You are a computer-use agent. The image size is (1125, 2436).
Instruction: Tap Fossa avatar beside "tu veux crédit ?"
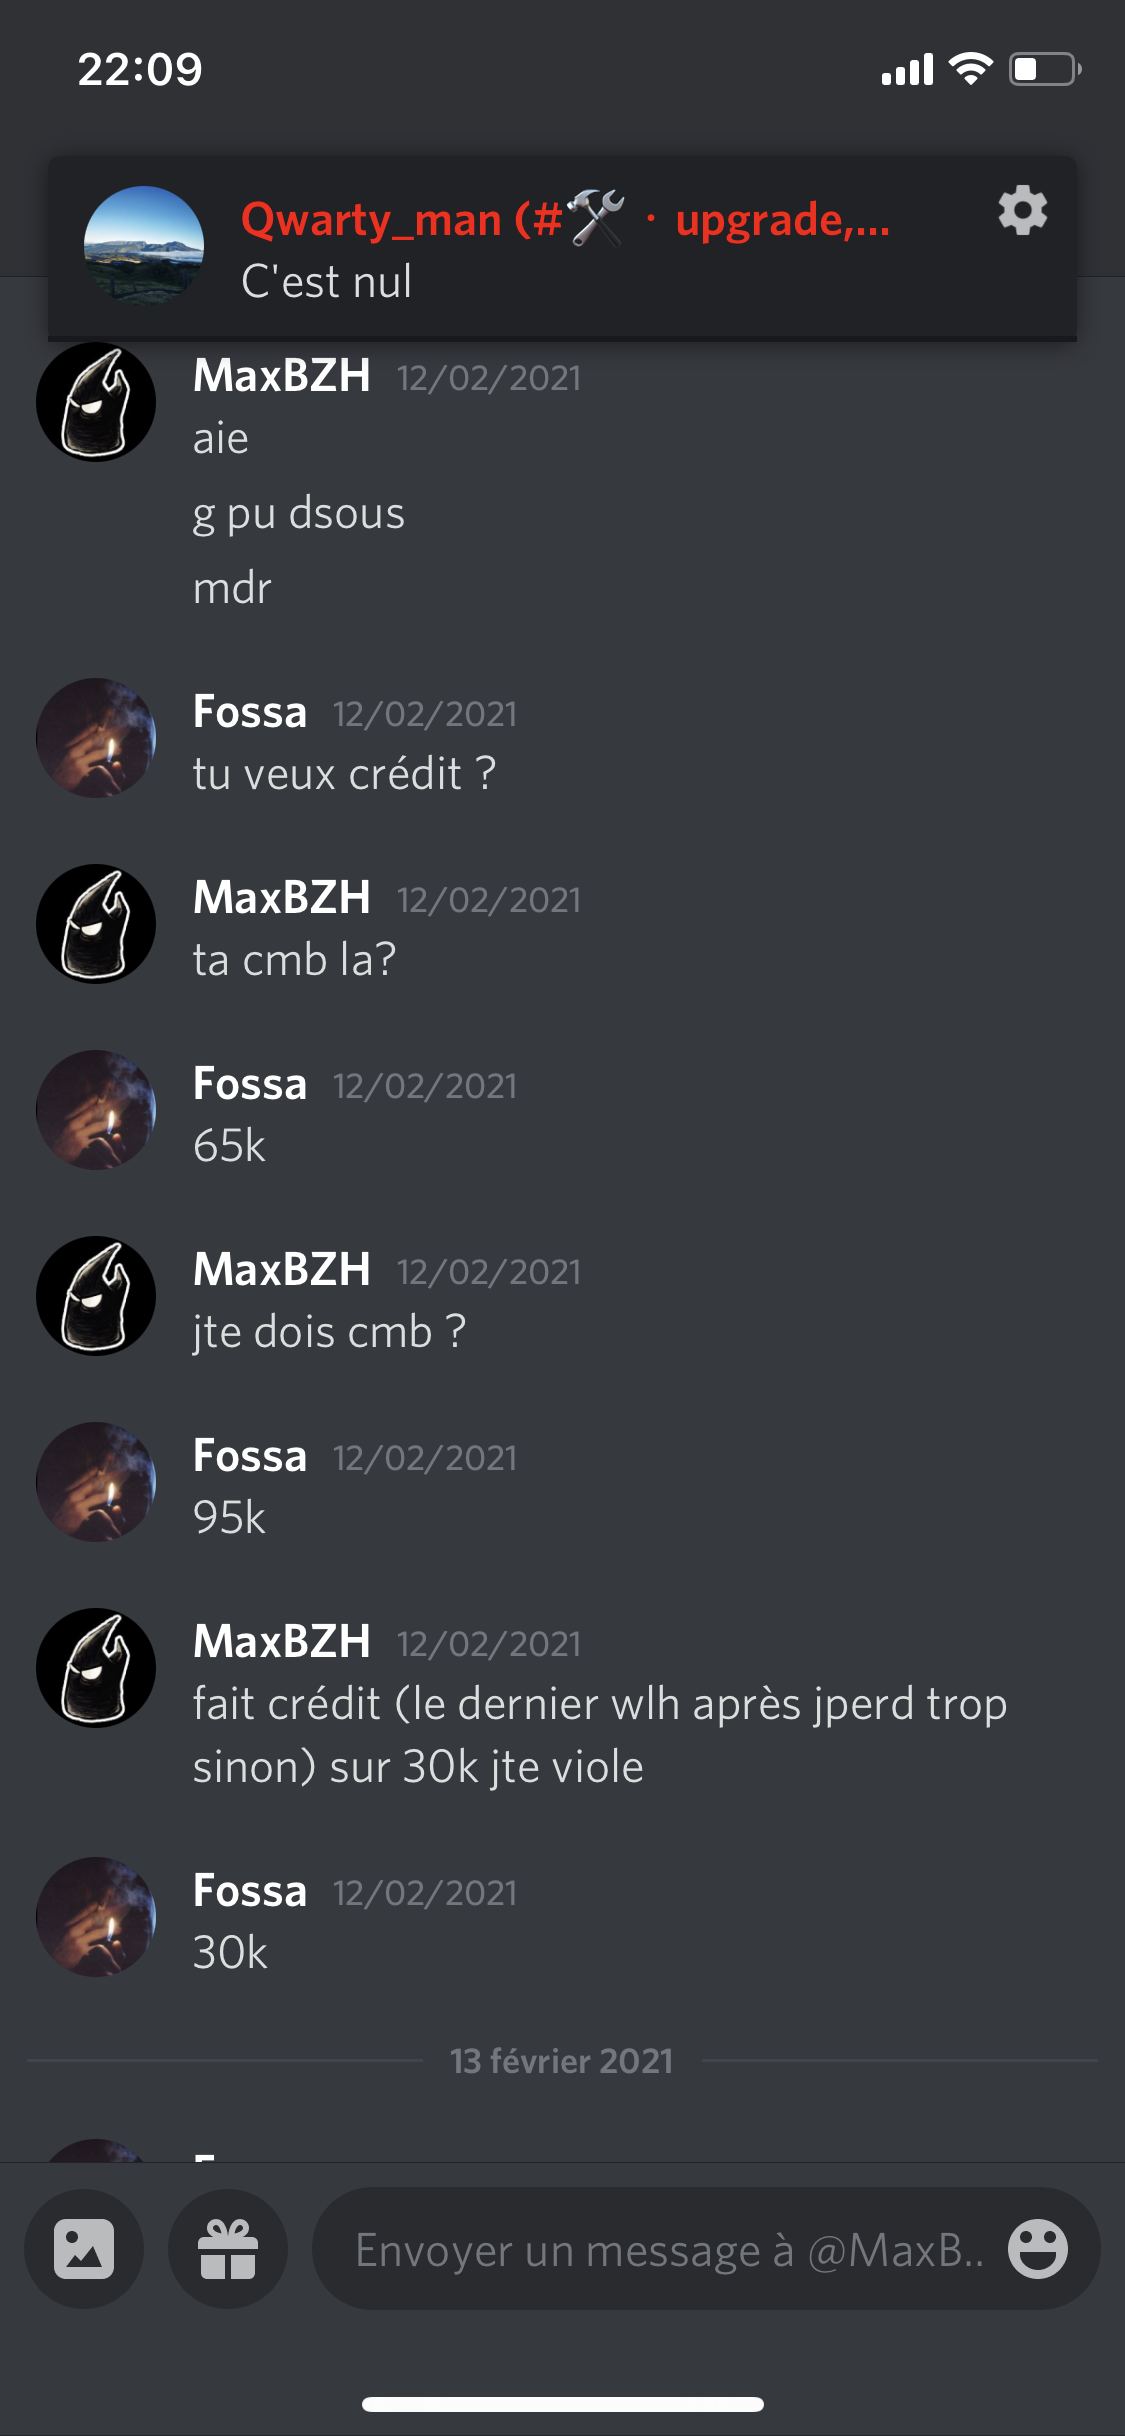96,738
